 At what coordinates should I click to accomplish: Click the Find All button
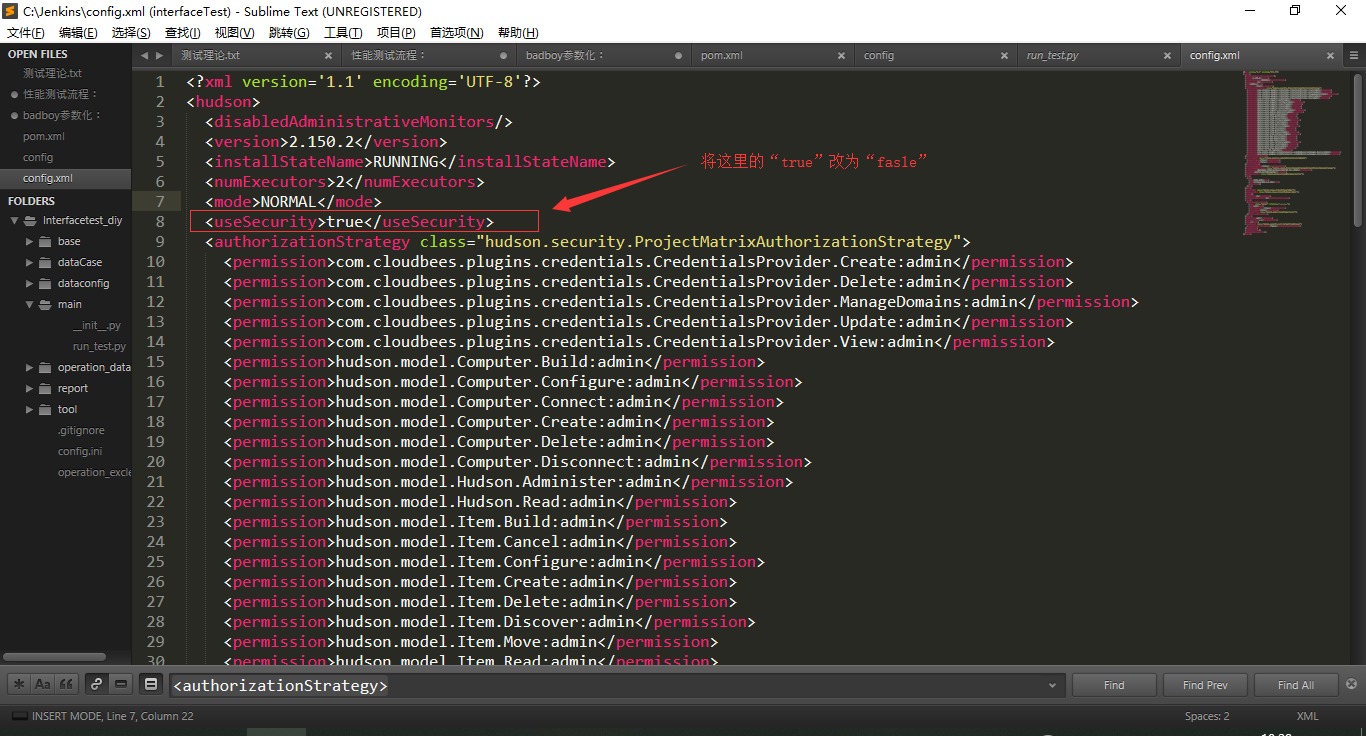click(1296, 685)
